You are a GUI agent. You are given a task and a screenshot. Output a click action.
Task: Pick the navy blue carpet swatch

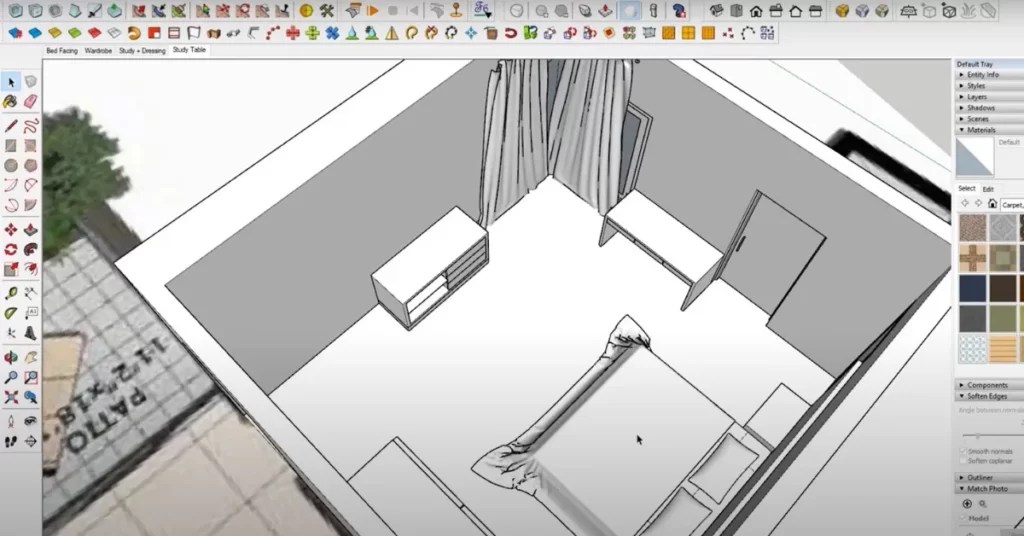972,288
